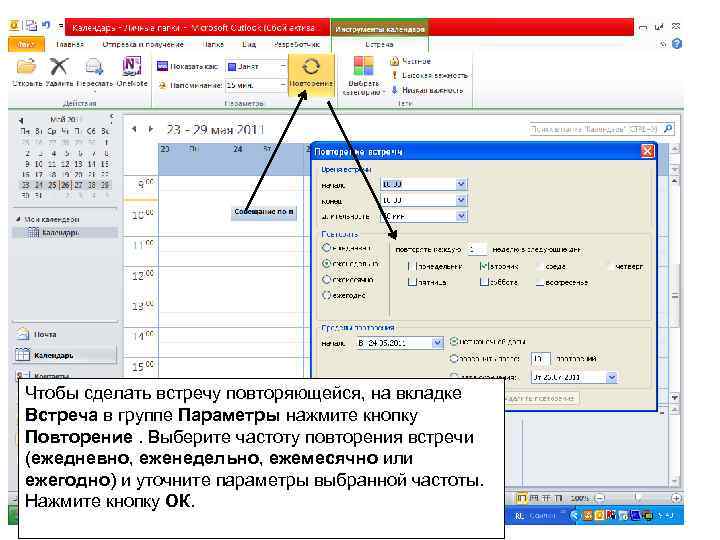Open the Выбрать категорию color categories
Viewport: 720px width, 540px height.
pyautogui.click(x=363, y=75)
